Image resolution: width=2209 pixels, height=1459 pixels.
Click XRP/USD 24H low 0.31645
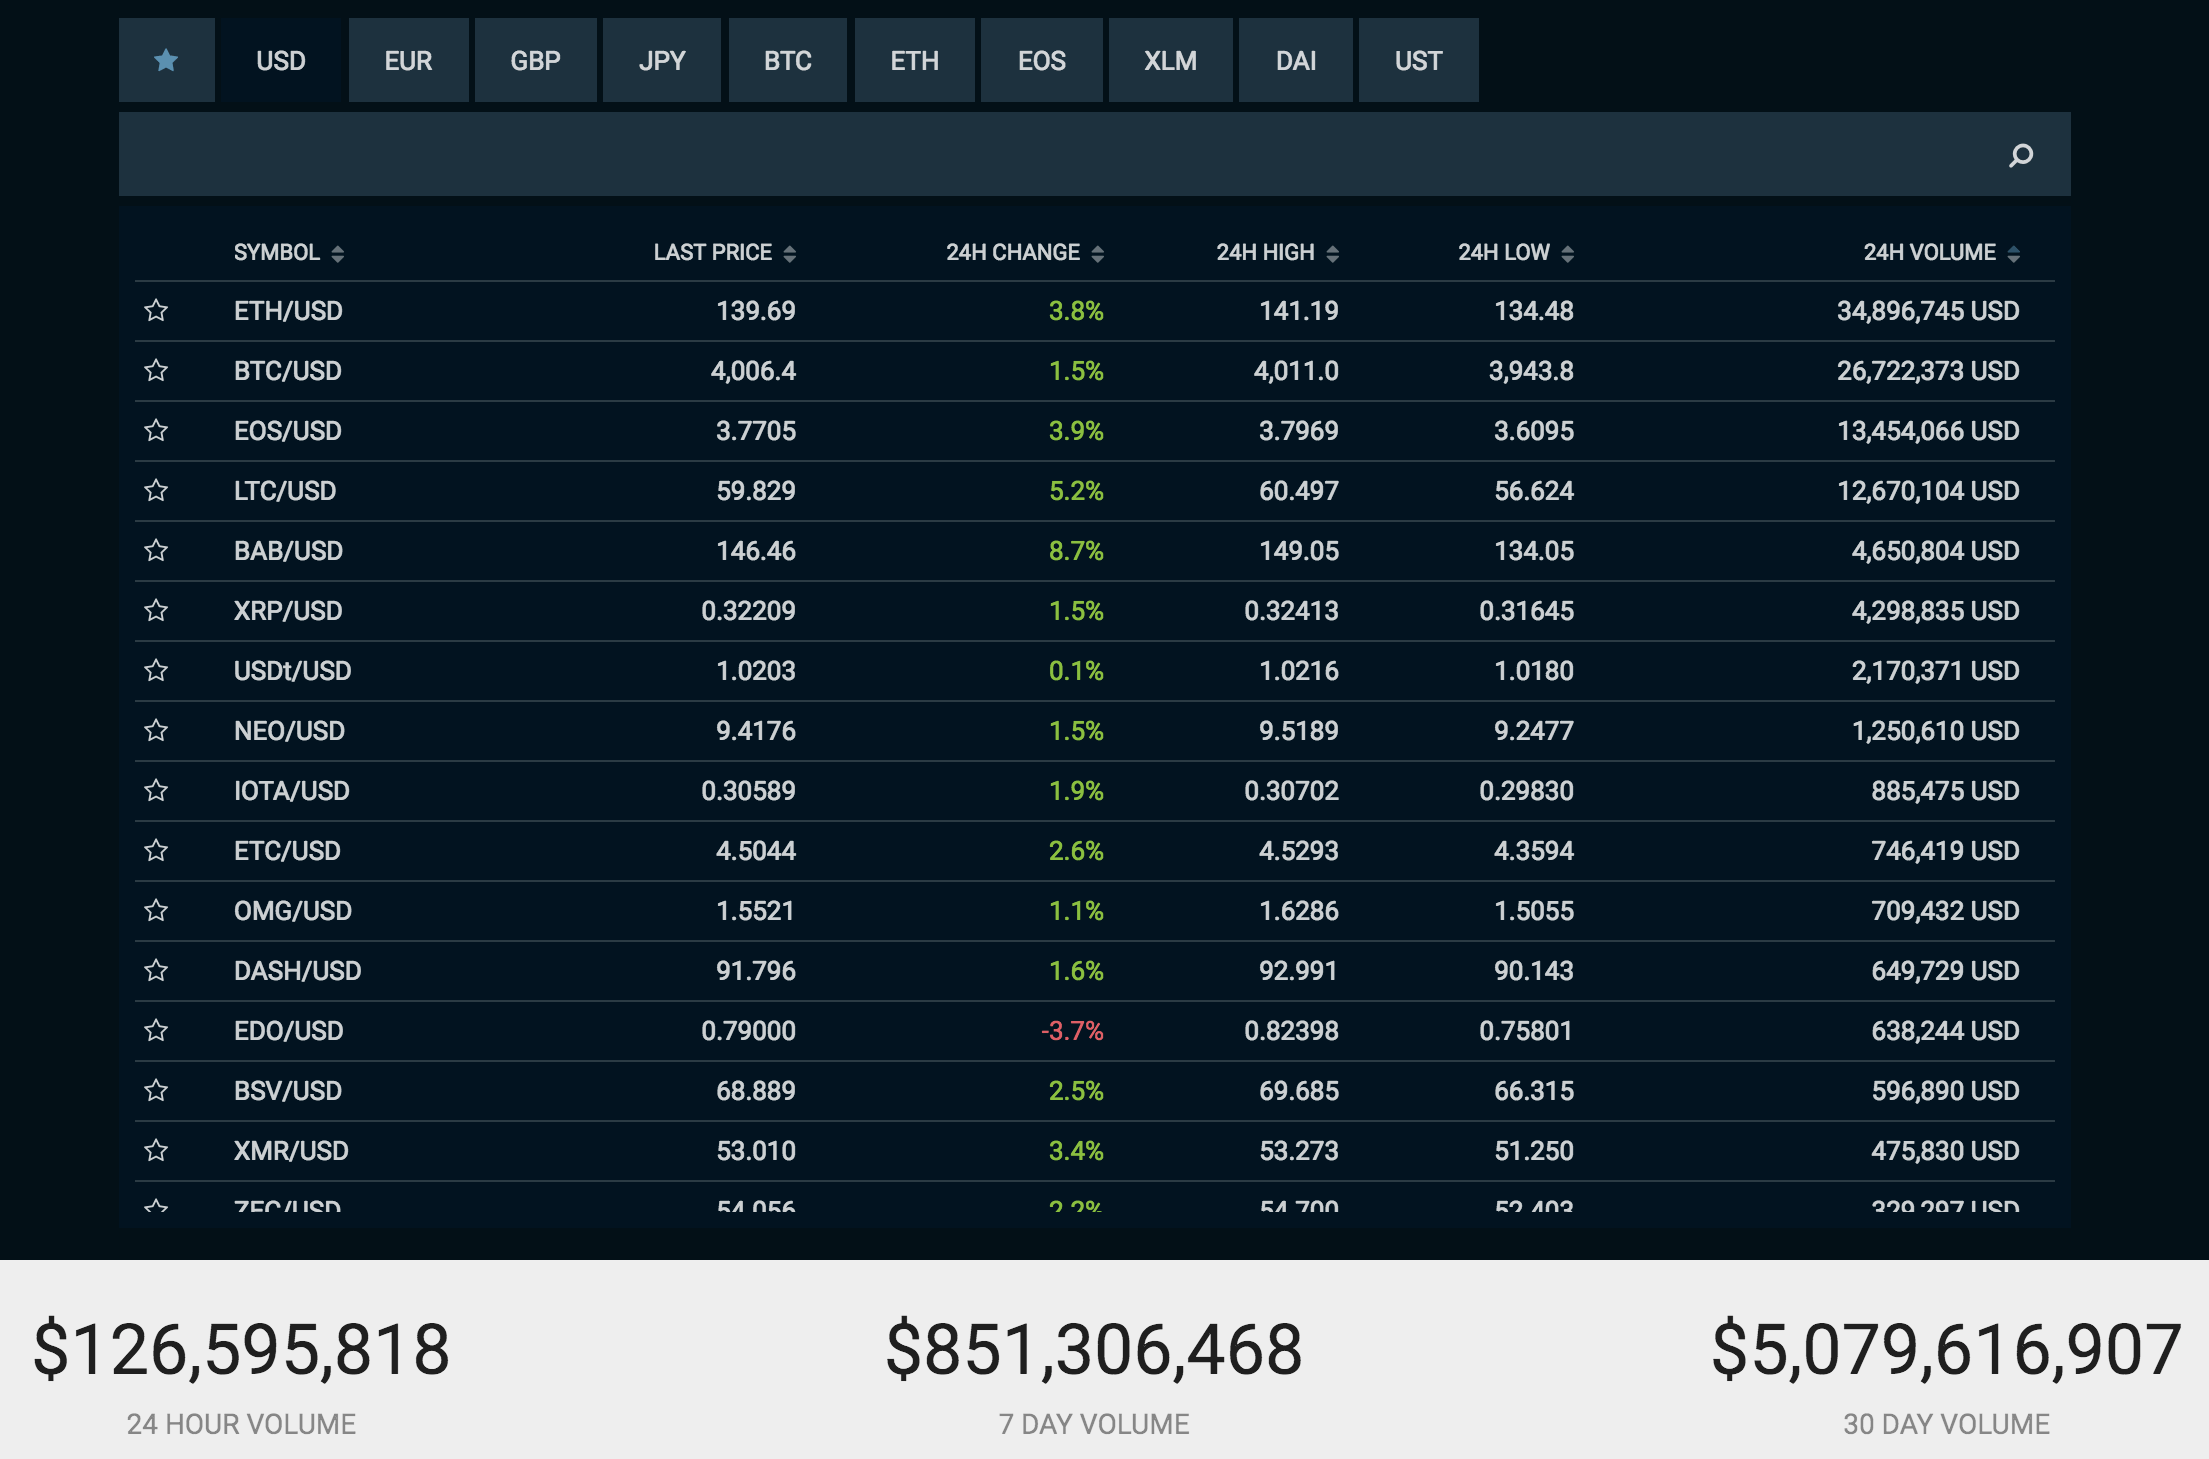pos(1526,611)
